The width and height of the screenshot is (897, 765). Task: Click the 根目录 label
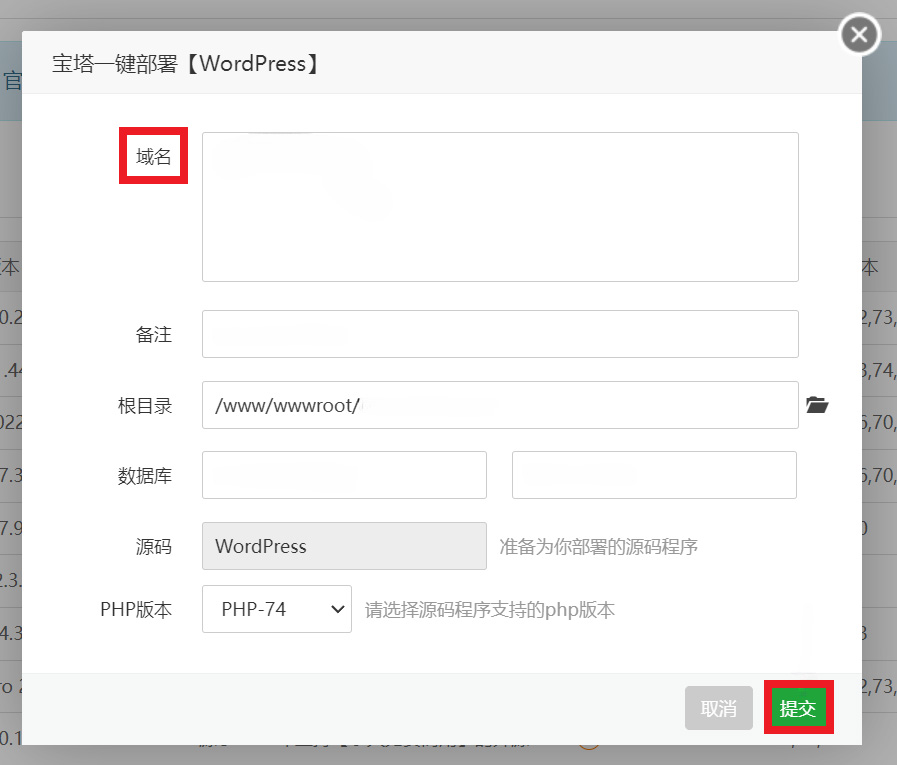(145, 406)
